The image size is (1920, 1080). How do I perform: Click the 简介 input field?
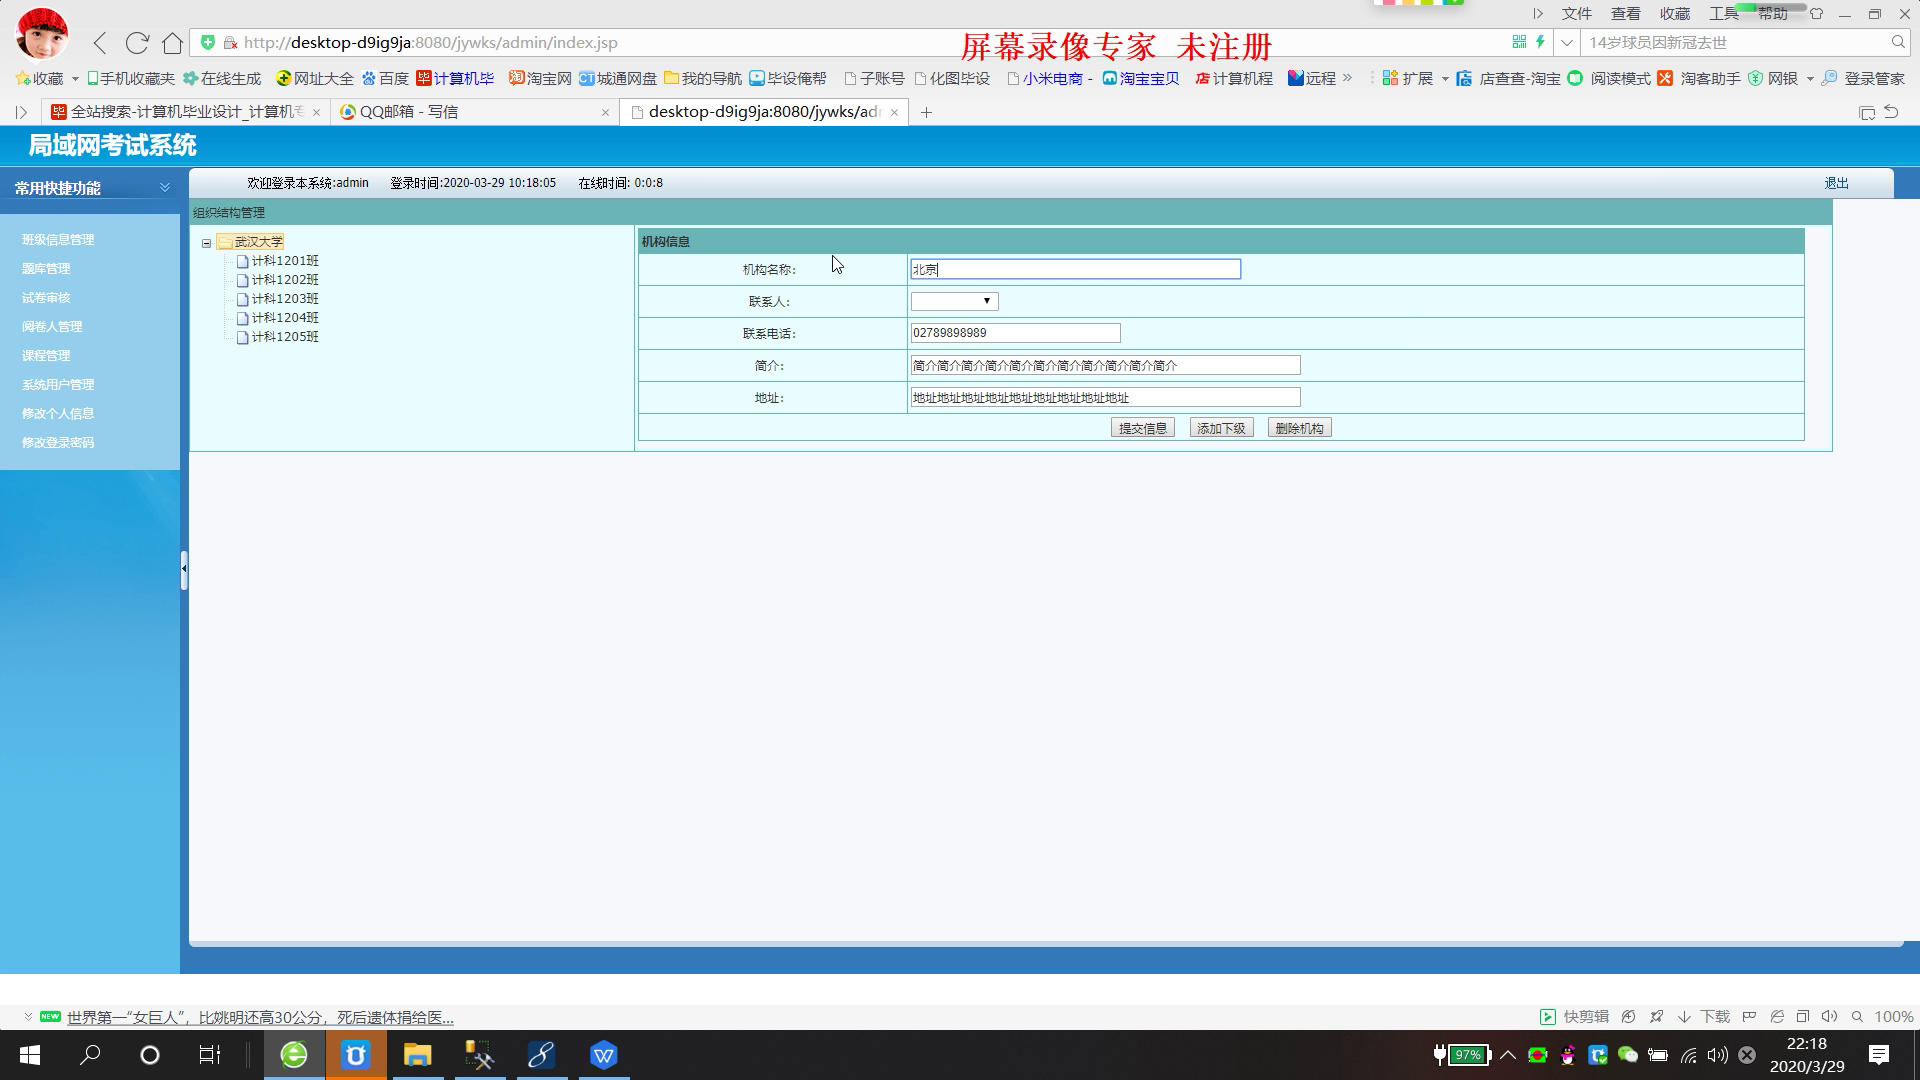(x=1105, y=365)
